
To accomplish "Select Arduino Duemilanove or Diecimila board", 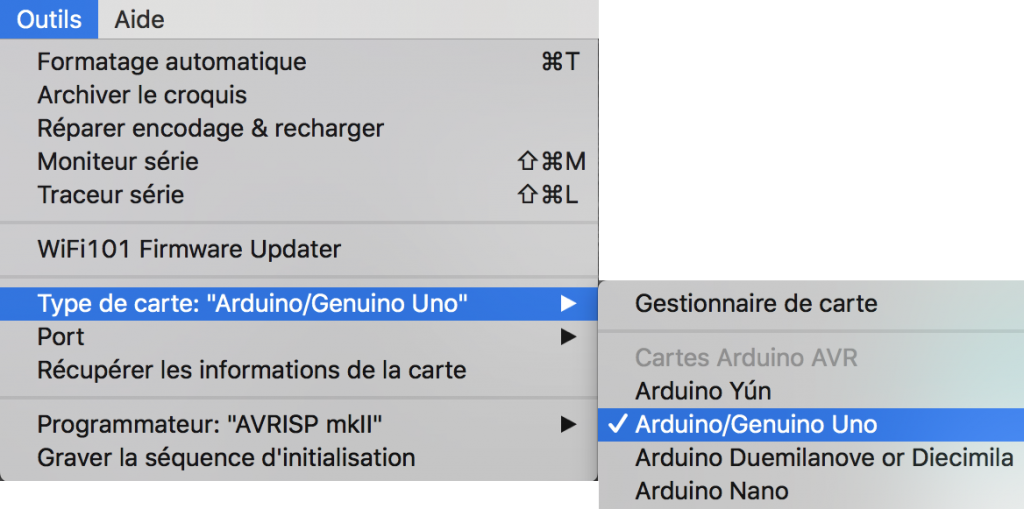I will tap(824, 458).
